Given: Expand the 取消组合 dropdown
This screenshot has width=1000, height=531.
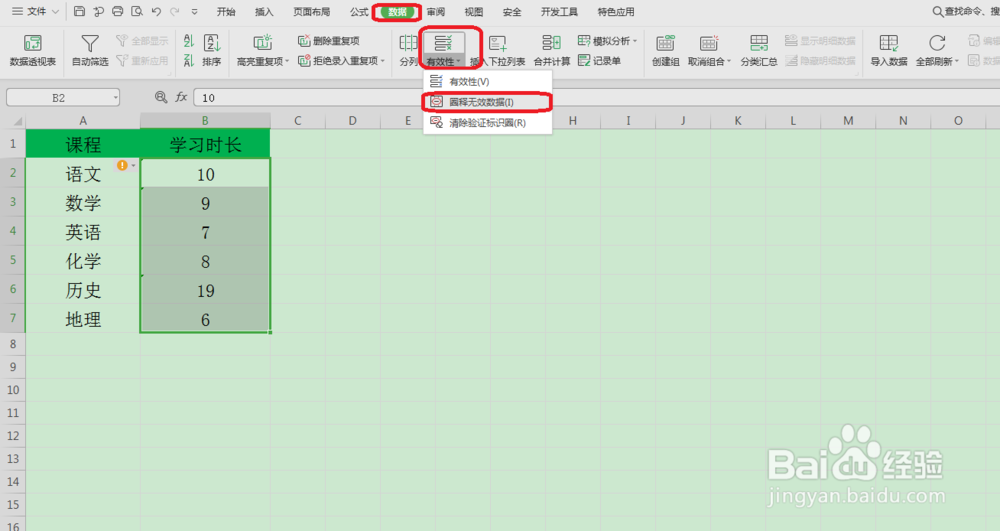Looking at the screenshot, I should [x=729, y=62].
